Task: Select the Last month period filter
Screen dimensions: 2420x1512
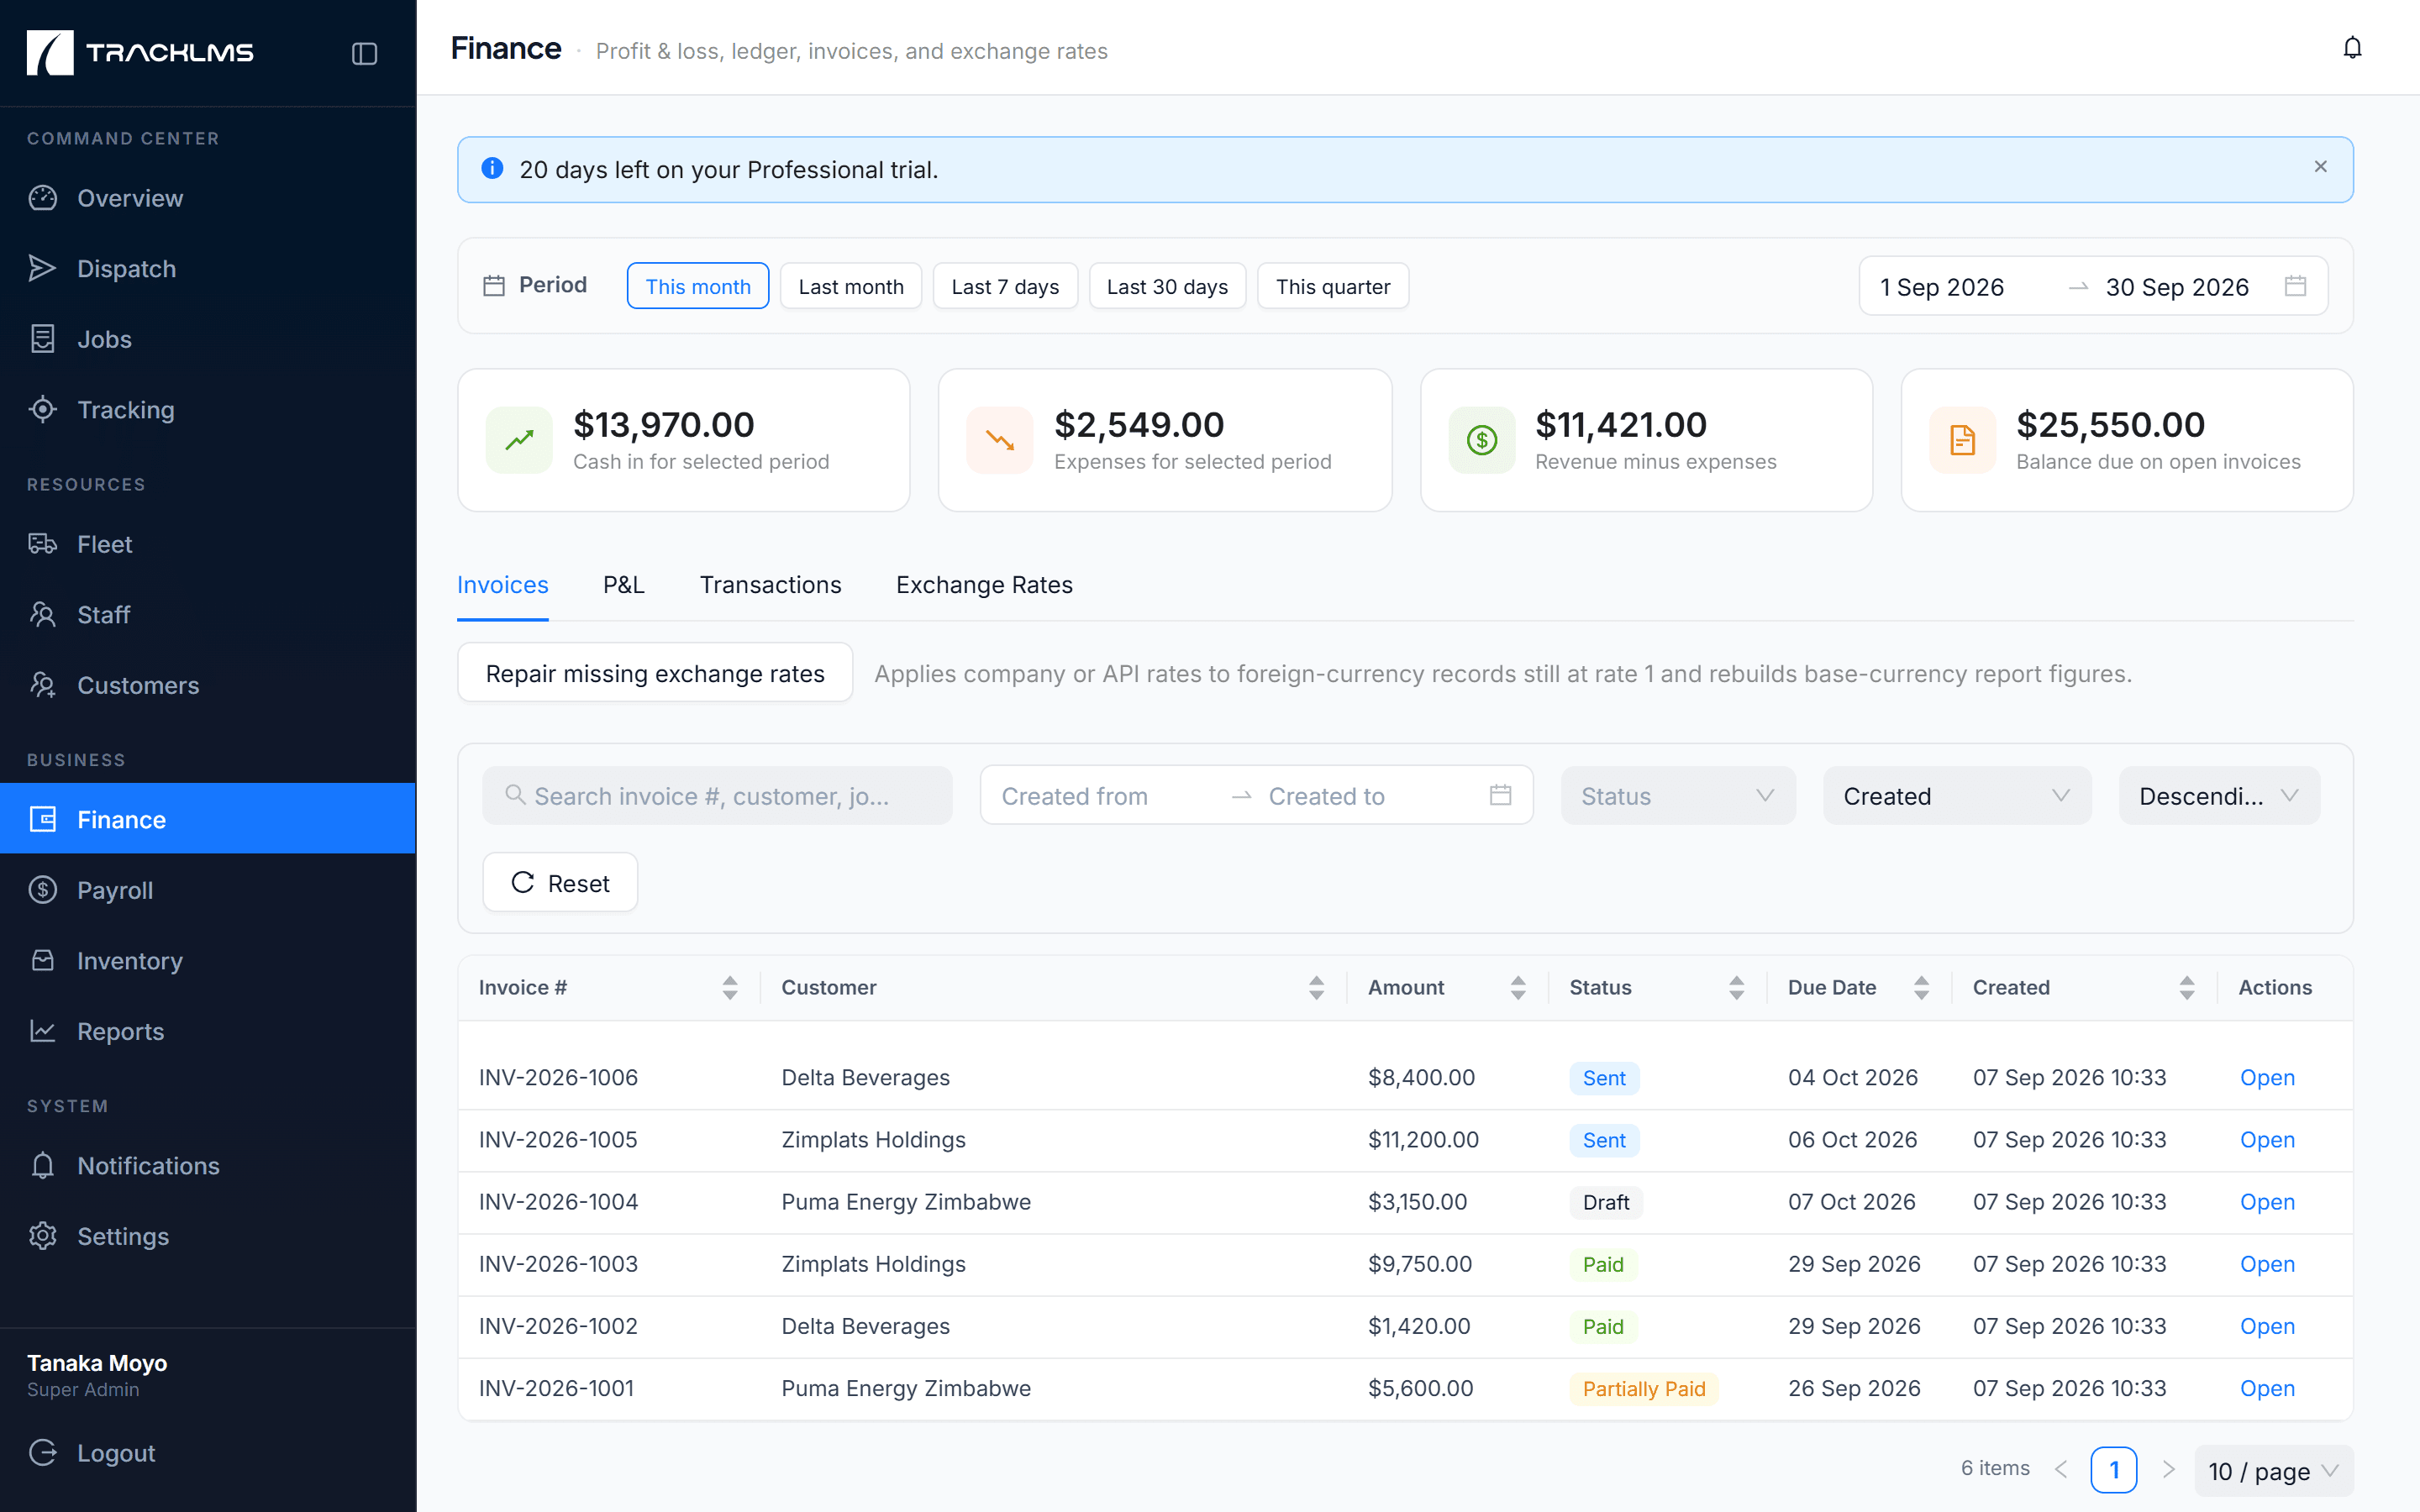Action: pyautogui.click(x=851, y=286)
